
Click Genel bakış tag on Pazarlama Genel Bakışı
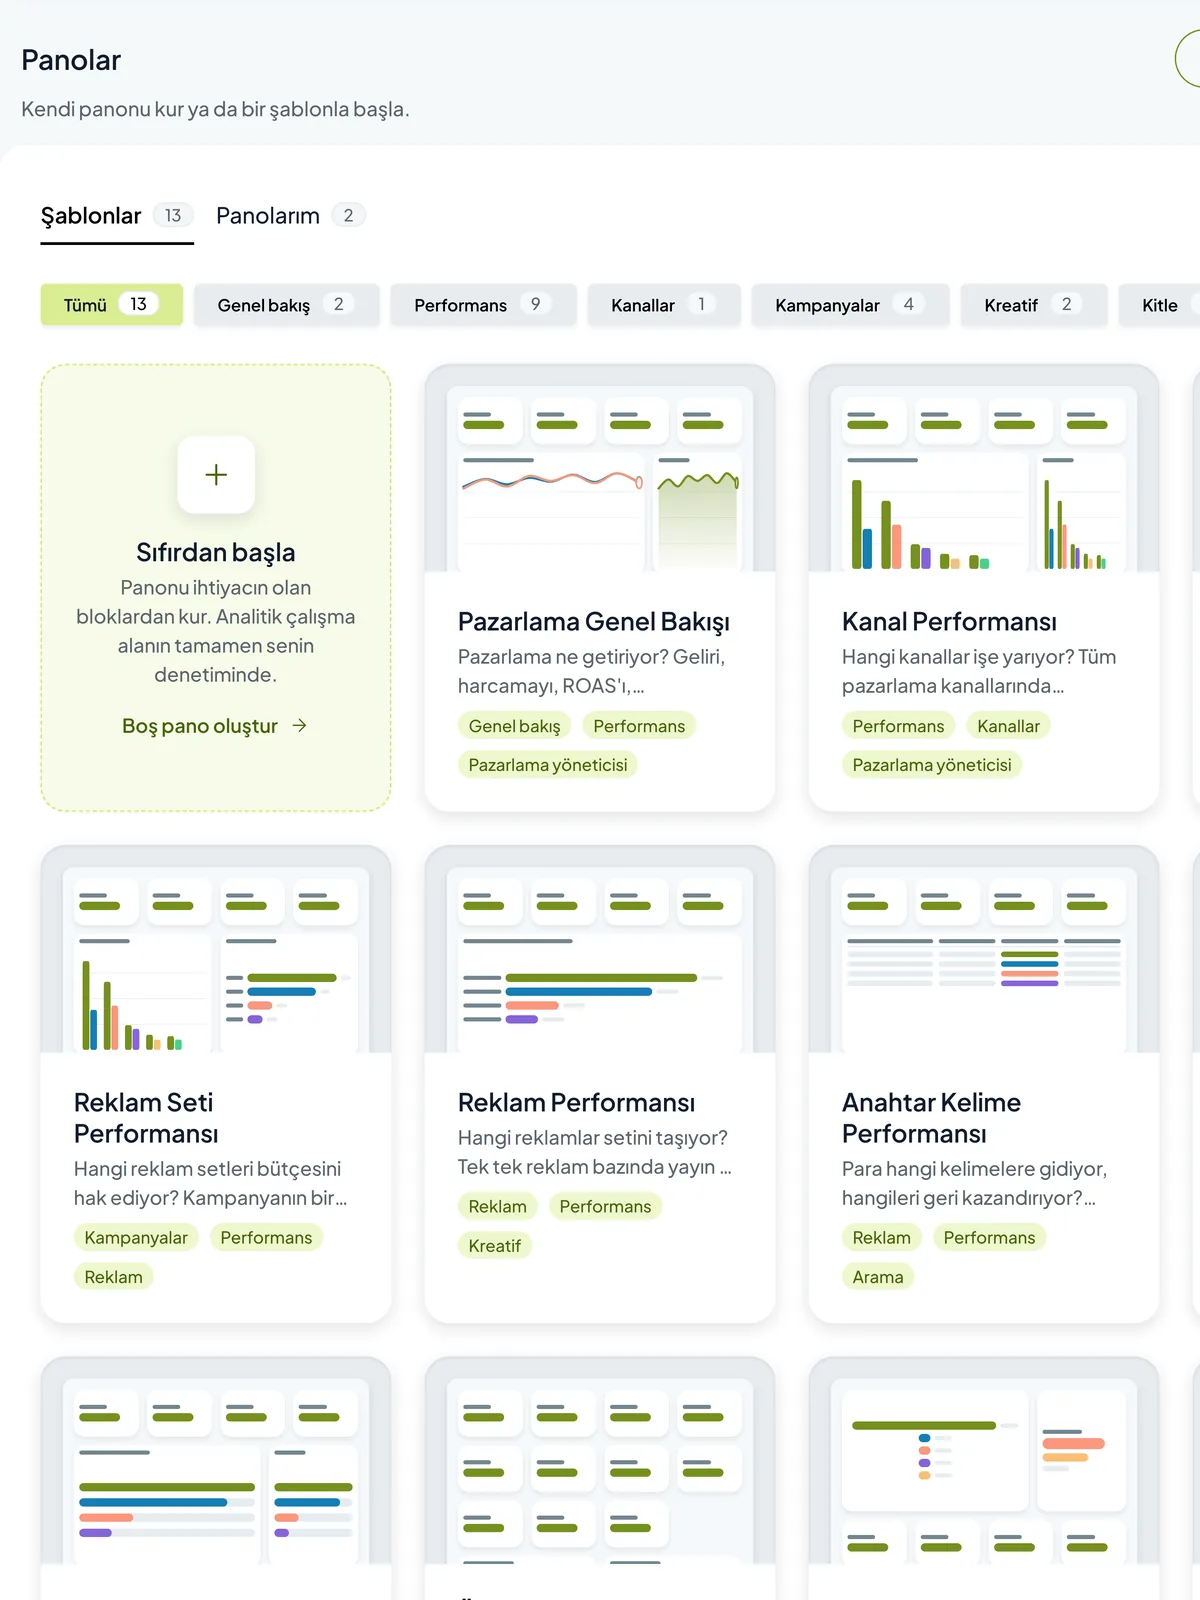pos(515,726)
